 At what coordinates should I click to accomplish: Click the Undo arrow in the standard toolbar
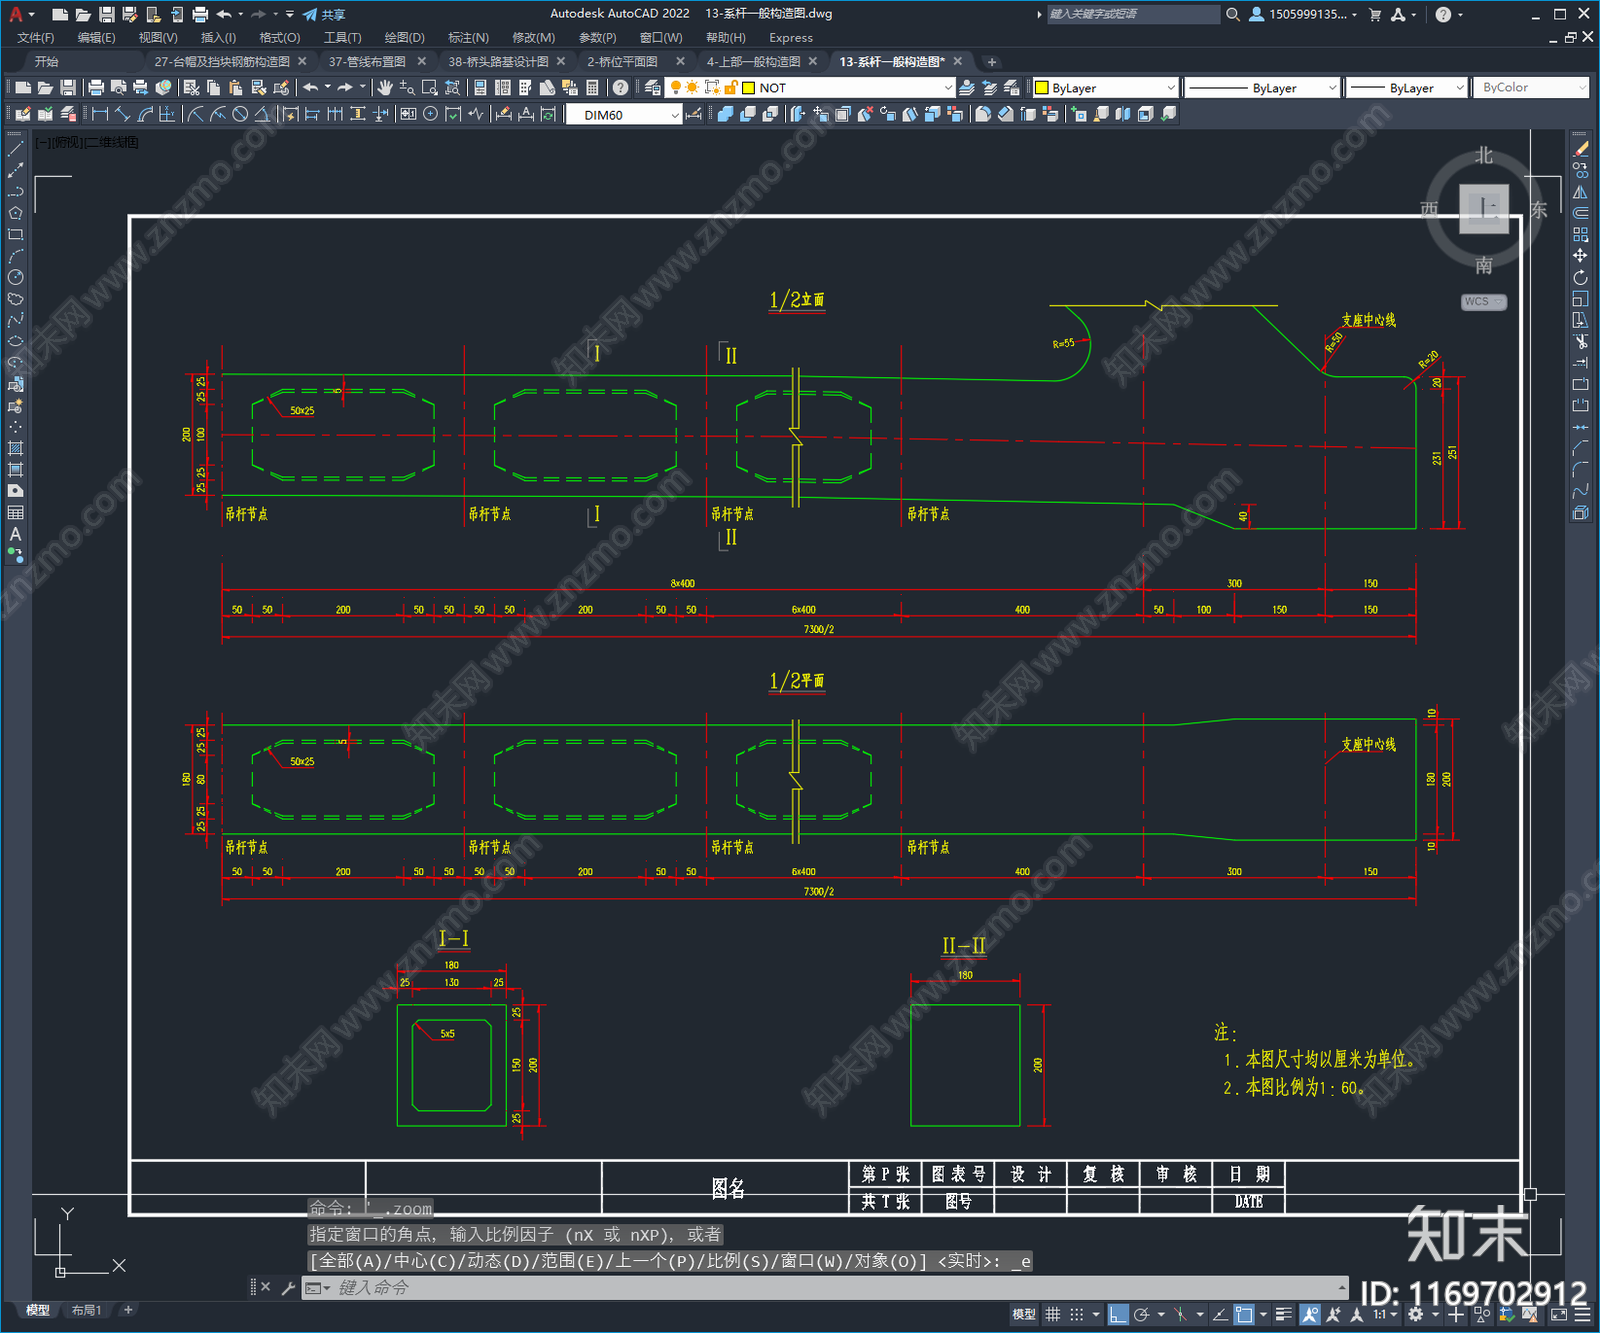pos(311,88)
